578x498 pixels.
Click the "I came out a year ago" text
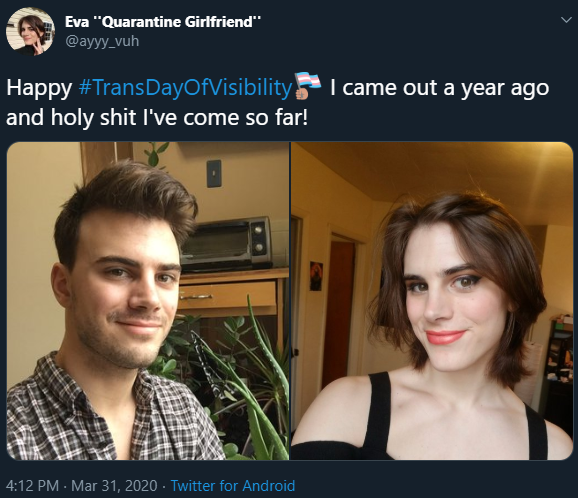pyautogui.click(x=439, y=88)
